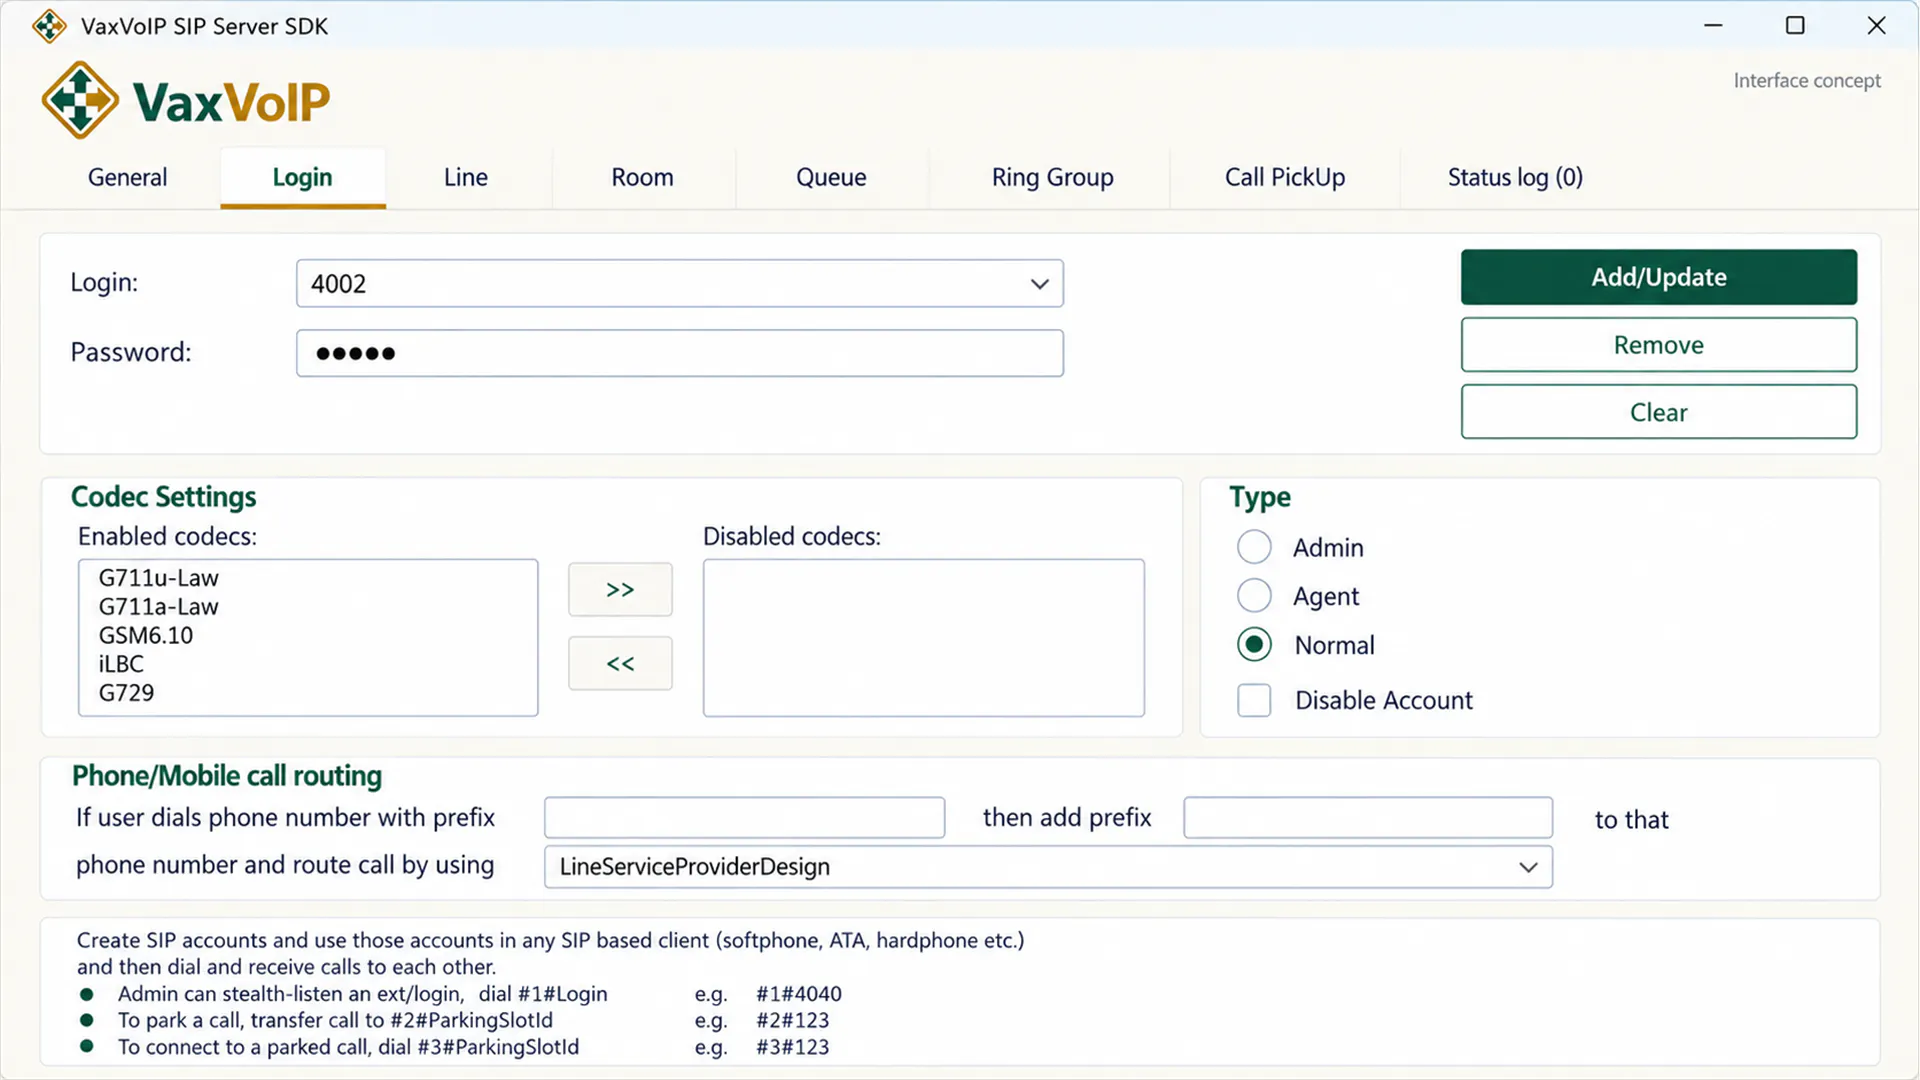This screenshot has height=1080, width=1920.
Task: Click the app icon in the title bar
Action: [49, 26]
